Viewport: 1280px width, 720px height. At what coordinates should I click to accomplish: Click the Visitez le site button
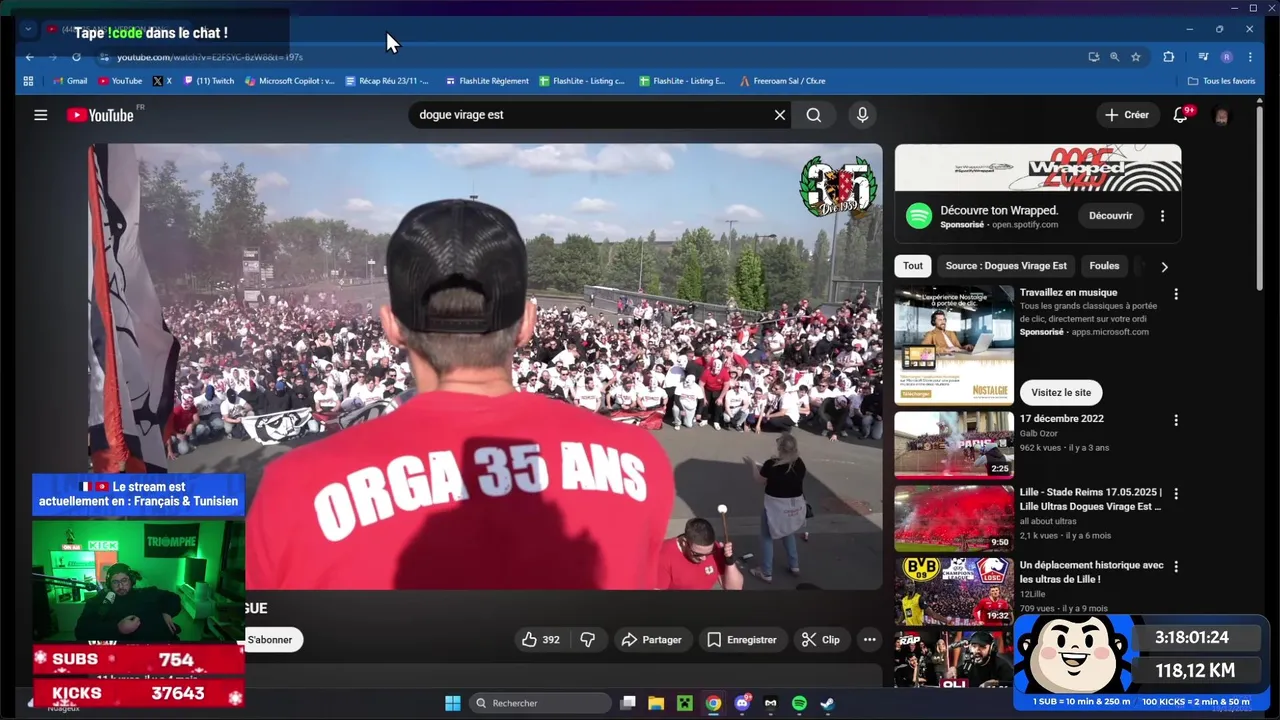click(x=1061, y=393)
